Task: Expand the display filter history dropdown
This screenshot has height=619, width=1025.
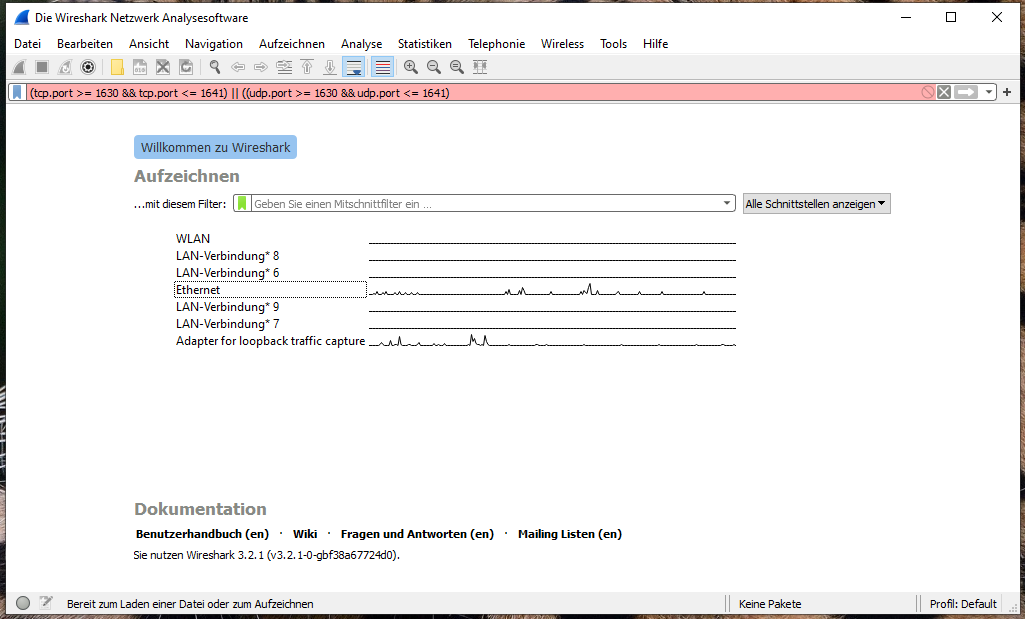Action: coord(988,92)
